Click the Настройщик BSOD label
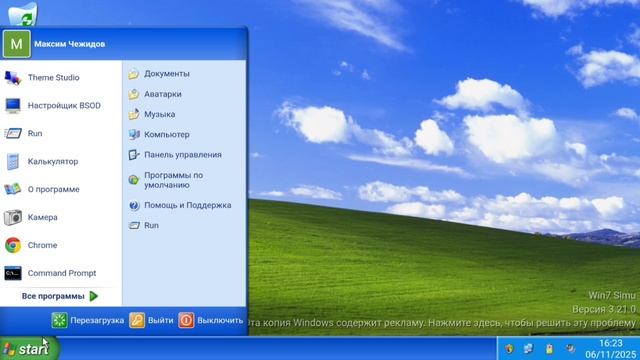This screenshot has height=360, width=640. [64, 106]
